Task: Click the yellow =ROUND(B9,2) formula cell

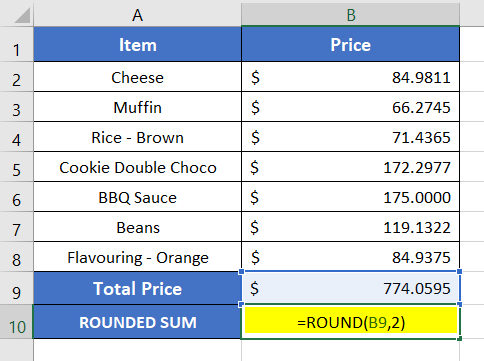Action: click(350, 322)
